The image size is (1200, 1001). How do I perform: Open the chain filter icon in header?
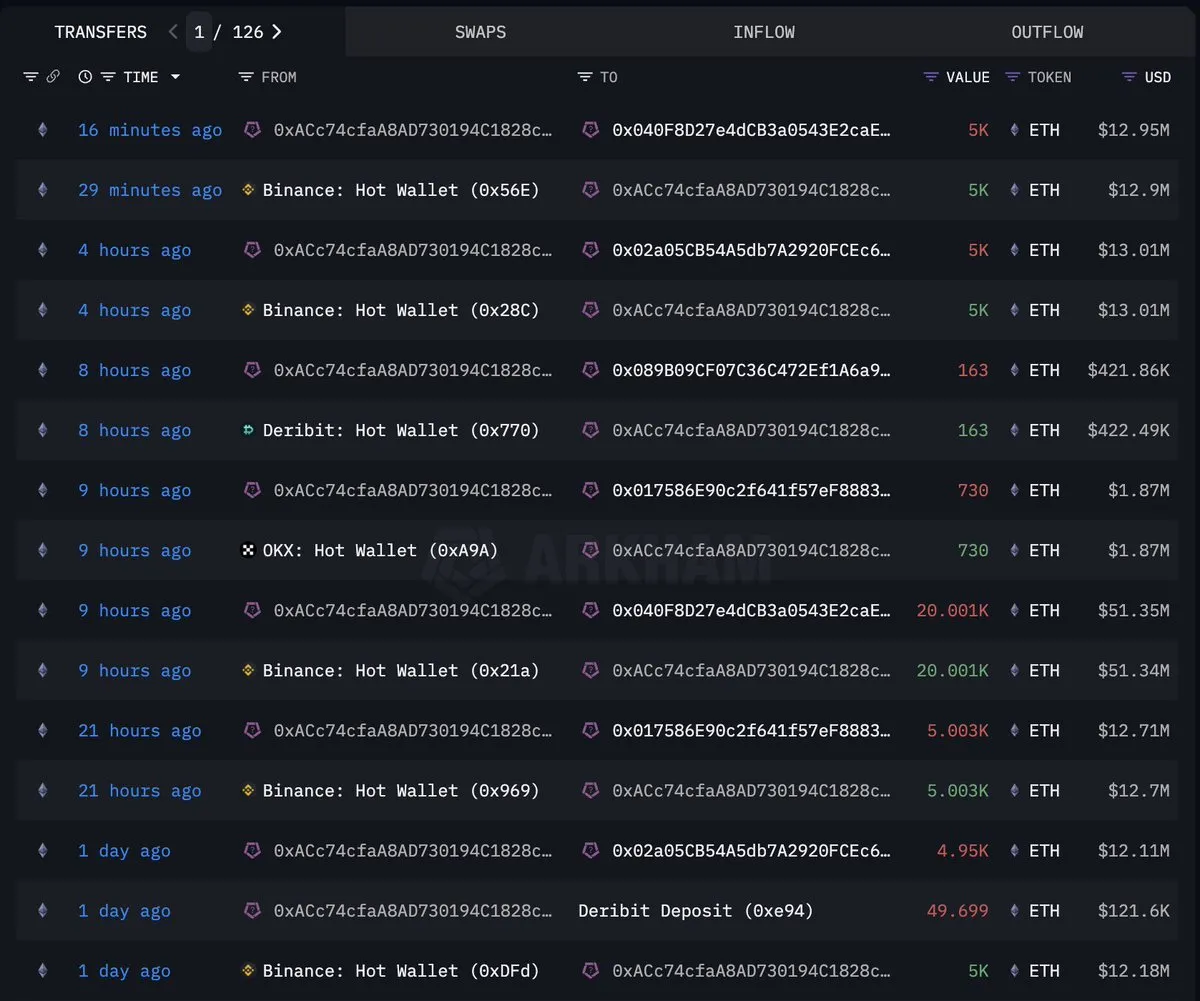[x=31, y=77]
